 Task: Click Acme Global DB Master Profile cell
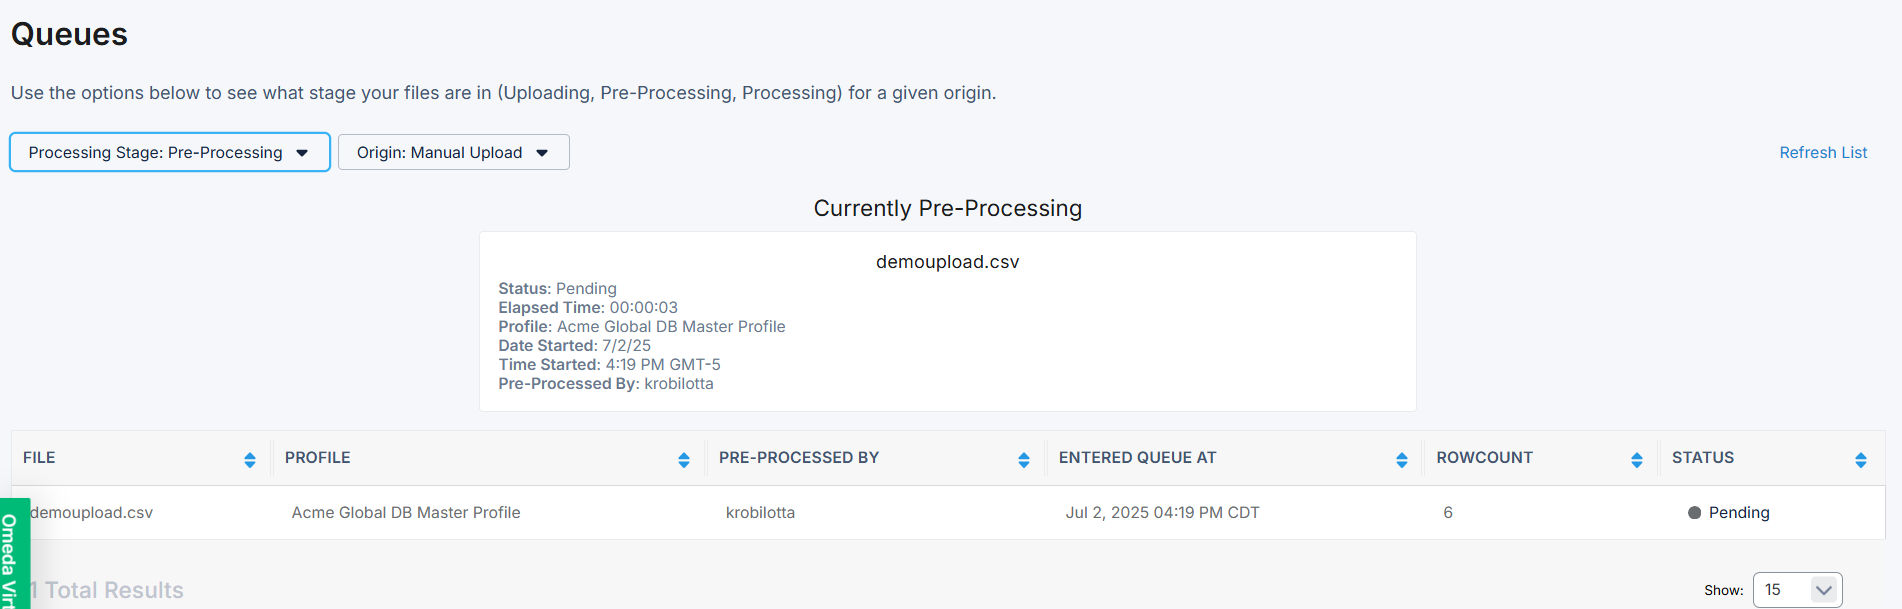click(x=406, y=513)
